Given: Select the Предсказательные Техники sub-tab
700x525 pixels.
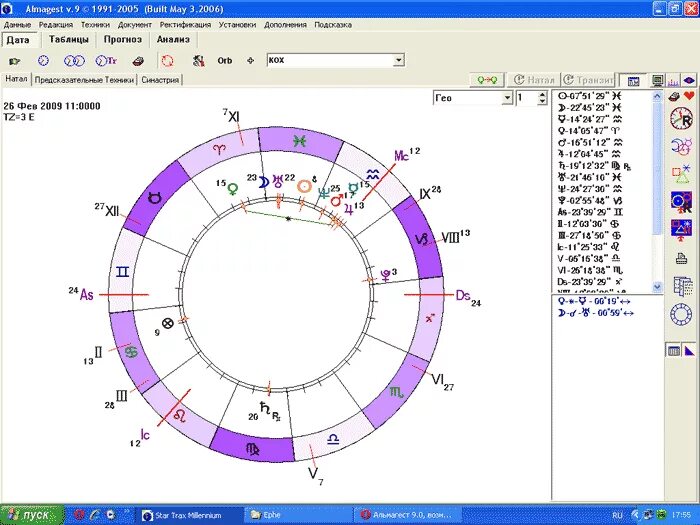Looking at the screenshot, I should click(x=84, y=80).
